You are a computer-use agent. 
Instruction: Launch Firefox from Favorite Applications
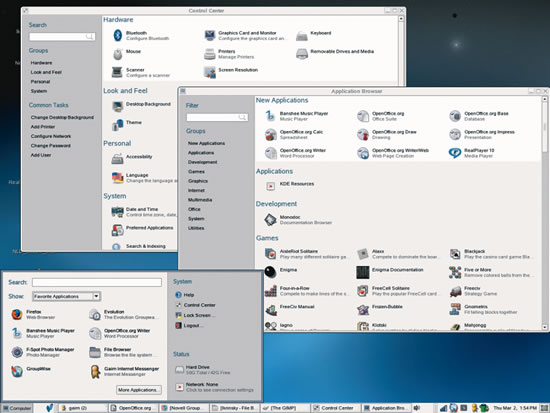pyautogui.click(x=17, y=314)
